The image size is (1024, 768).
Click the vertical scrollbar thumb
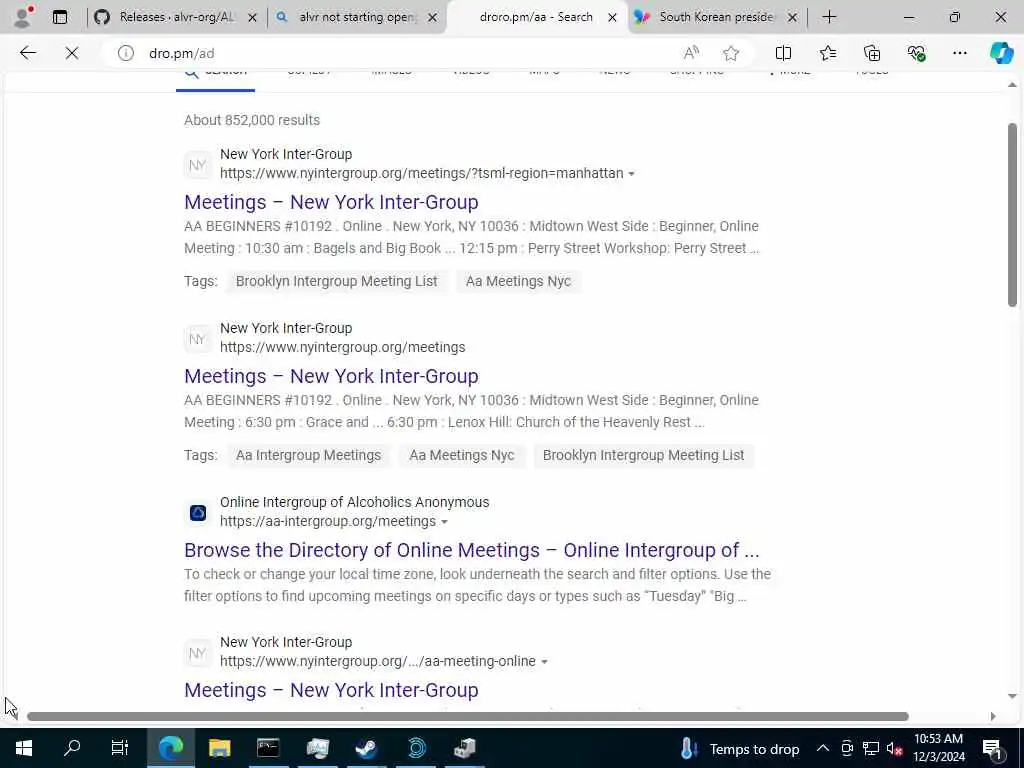click(x=1012, y=214)
